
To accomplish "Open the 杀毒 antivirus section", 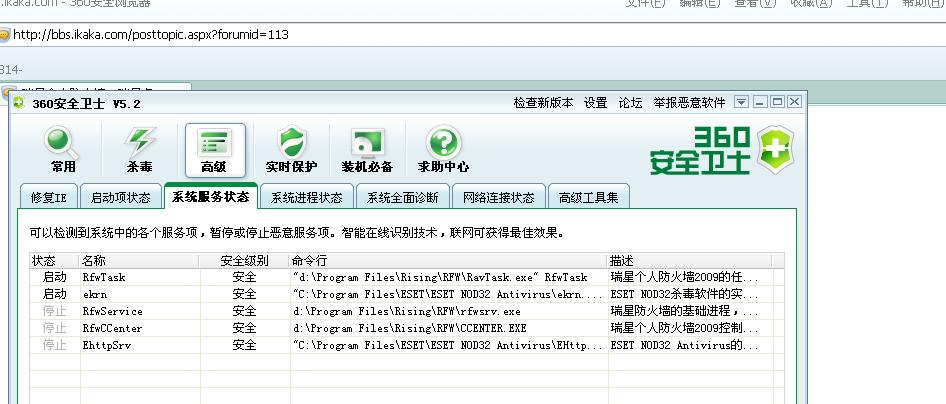I will (x=139, y=150).
